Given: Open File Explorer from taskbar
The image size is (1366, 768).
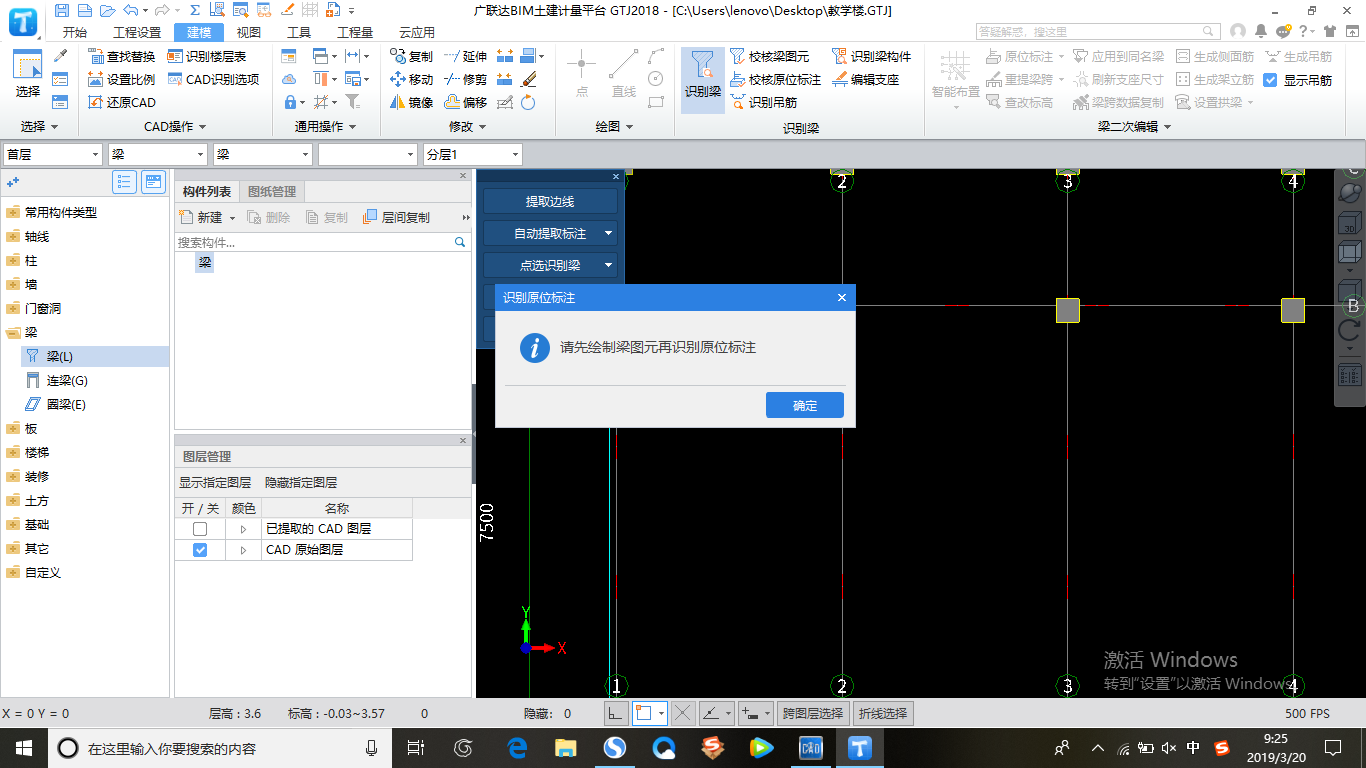Looking at the screenshot, I should pos(566,747).
